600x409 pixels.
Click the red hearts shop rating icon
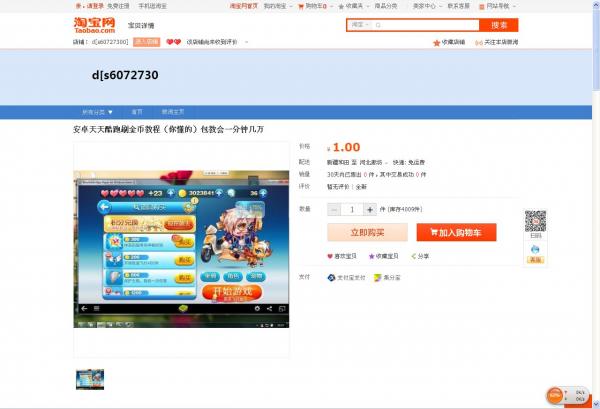(174, 42)
